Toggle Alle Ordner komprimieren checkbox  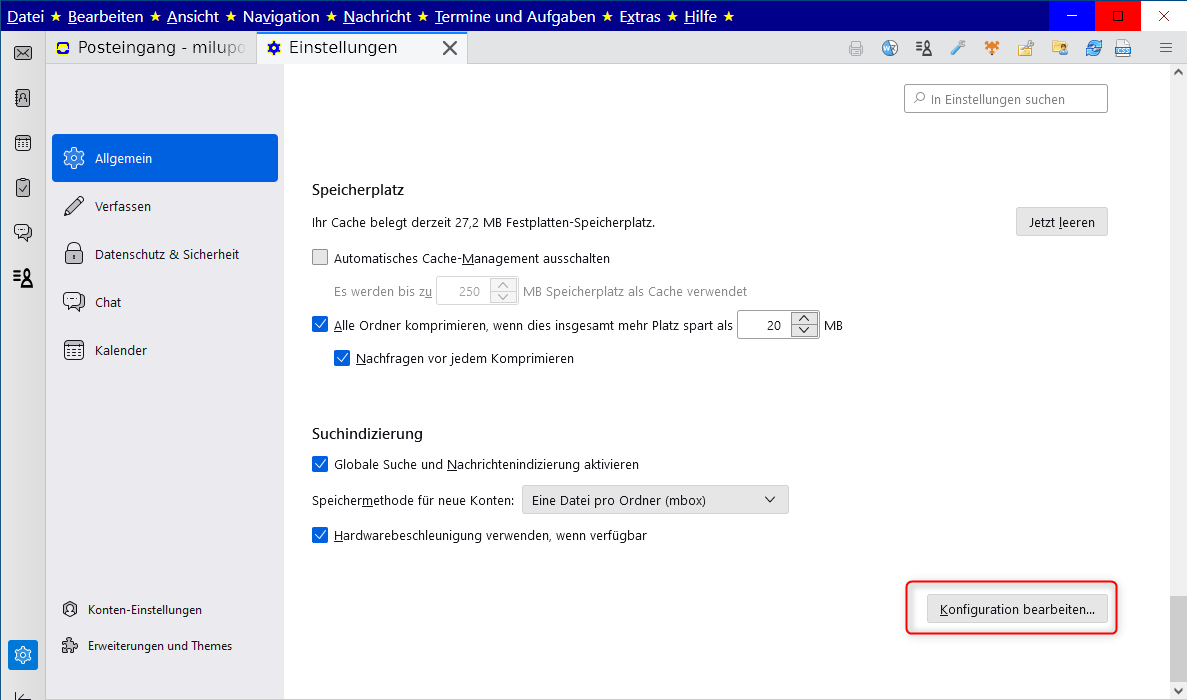click(320, 325)
